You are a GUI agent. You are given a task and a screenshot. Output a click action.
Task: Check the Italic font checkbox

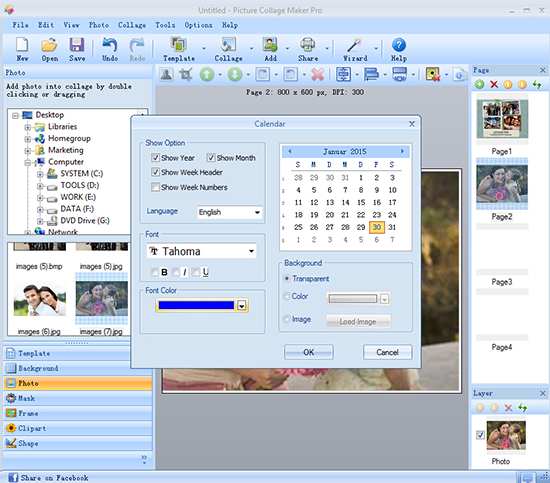click(176, 272)
